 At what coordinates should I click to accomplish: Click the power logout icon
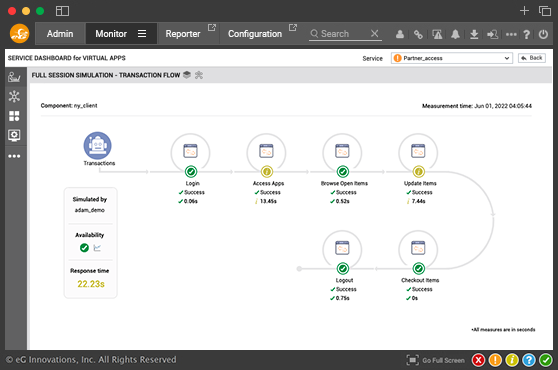[x=543, y=34]
